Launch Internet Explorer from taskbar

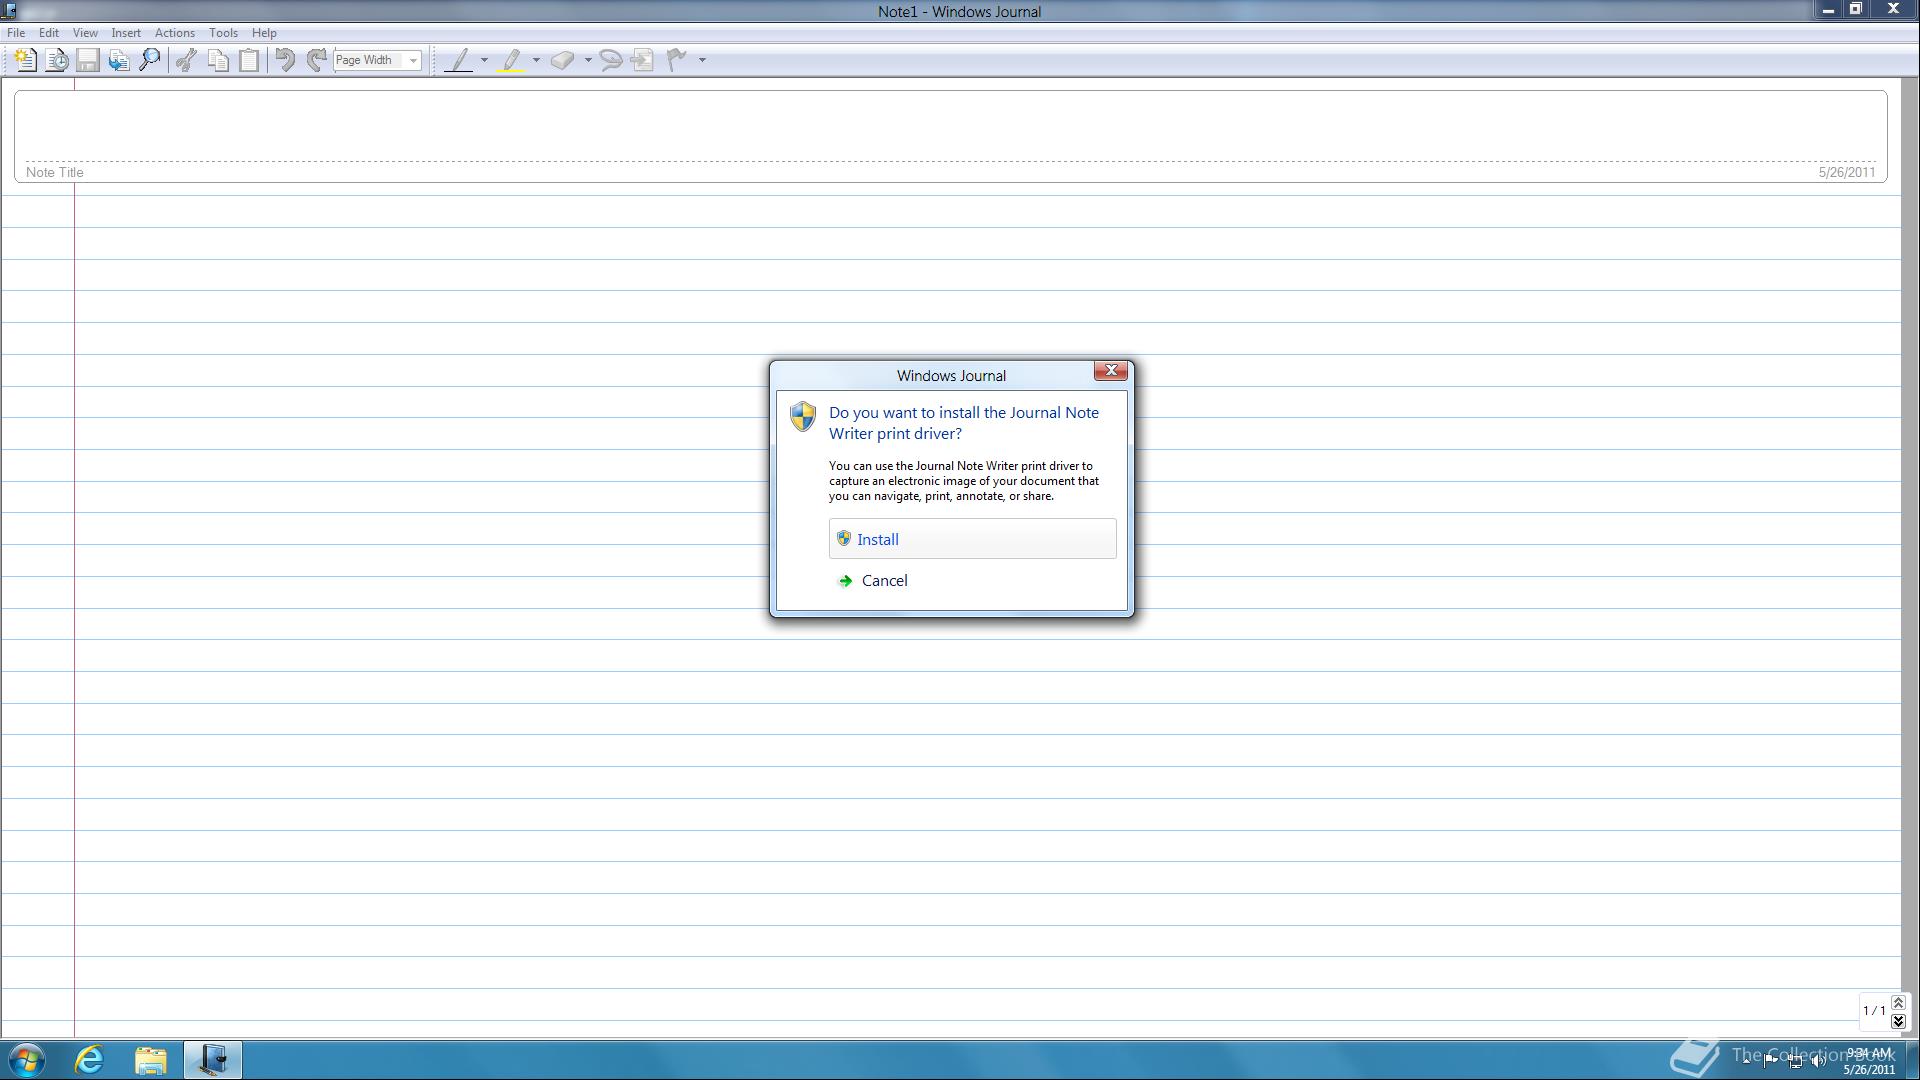(90, 1060)
